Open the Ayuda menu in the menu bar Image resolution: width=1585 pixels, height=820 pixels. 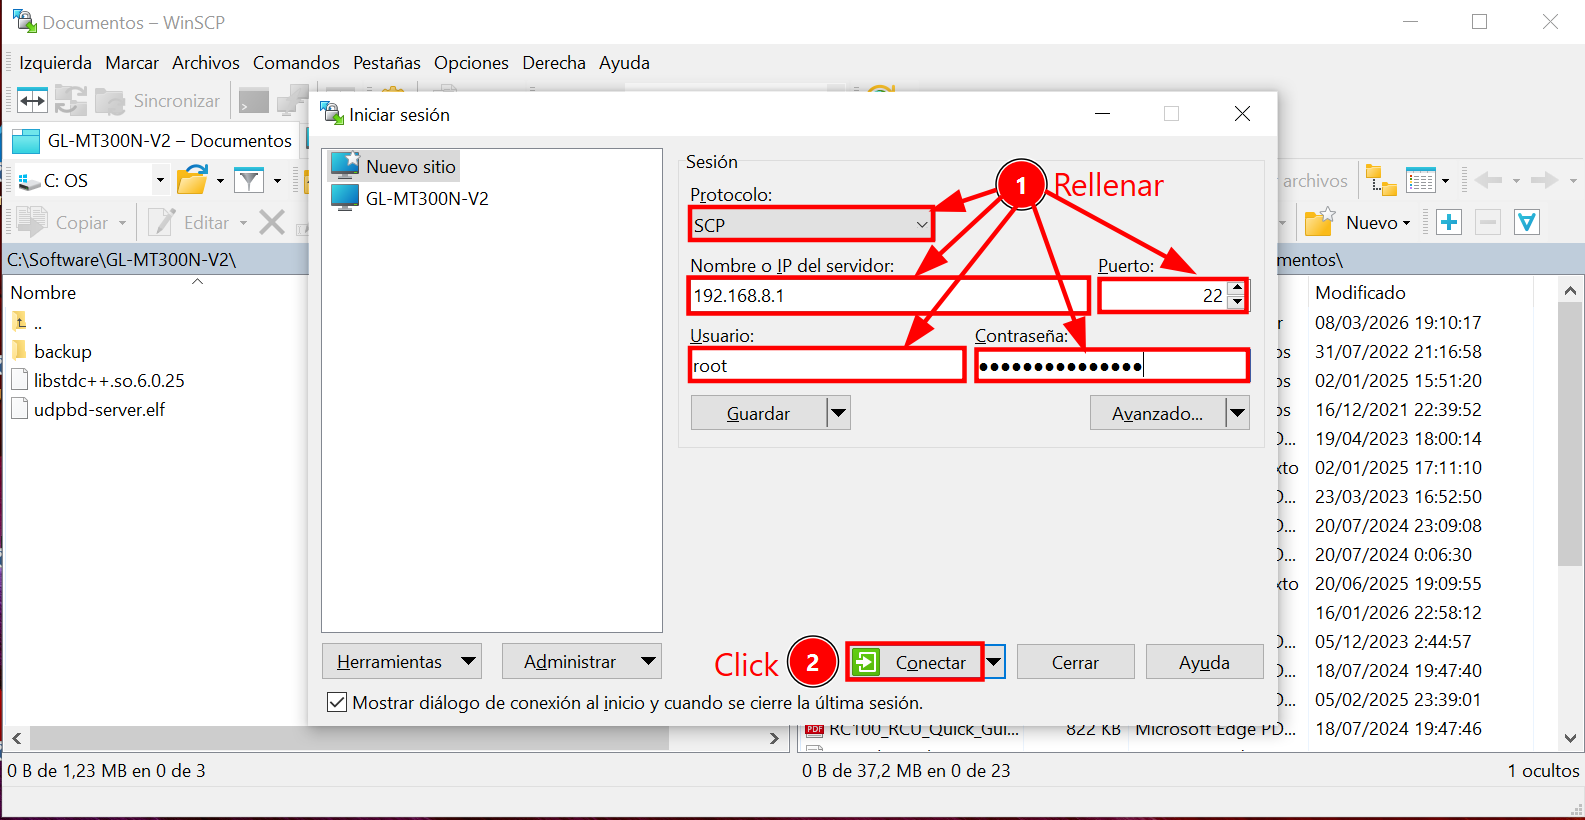click(624, 63)
